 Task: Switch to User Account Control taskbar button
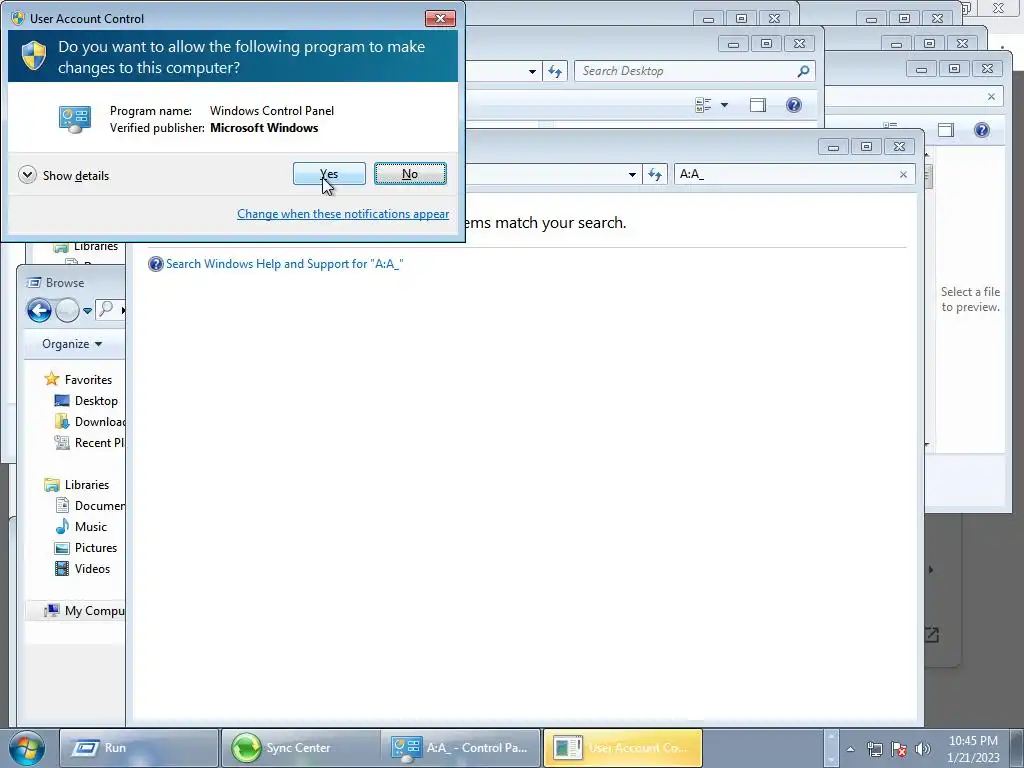[623, 748]
